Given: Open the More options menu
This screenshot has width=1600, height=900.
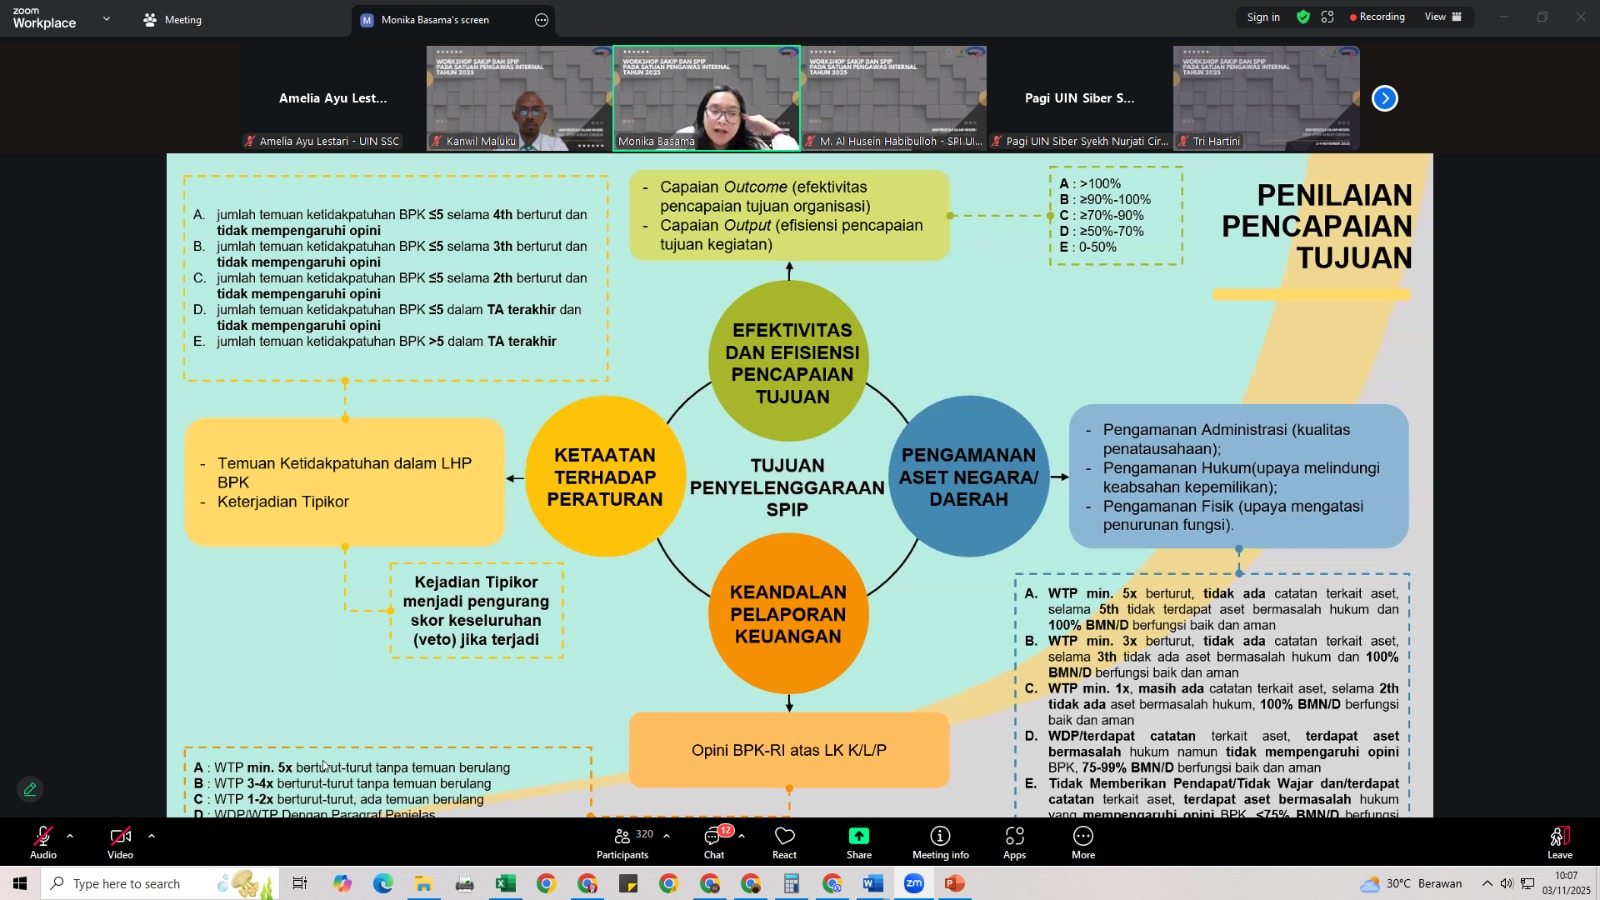Looking at the screenshot, I should click(x=1083, y=842).
